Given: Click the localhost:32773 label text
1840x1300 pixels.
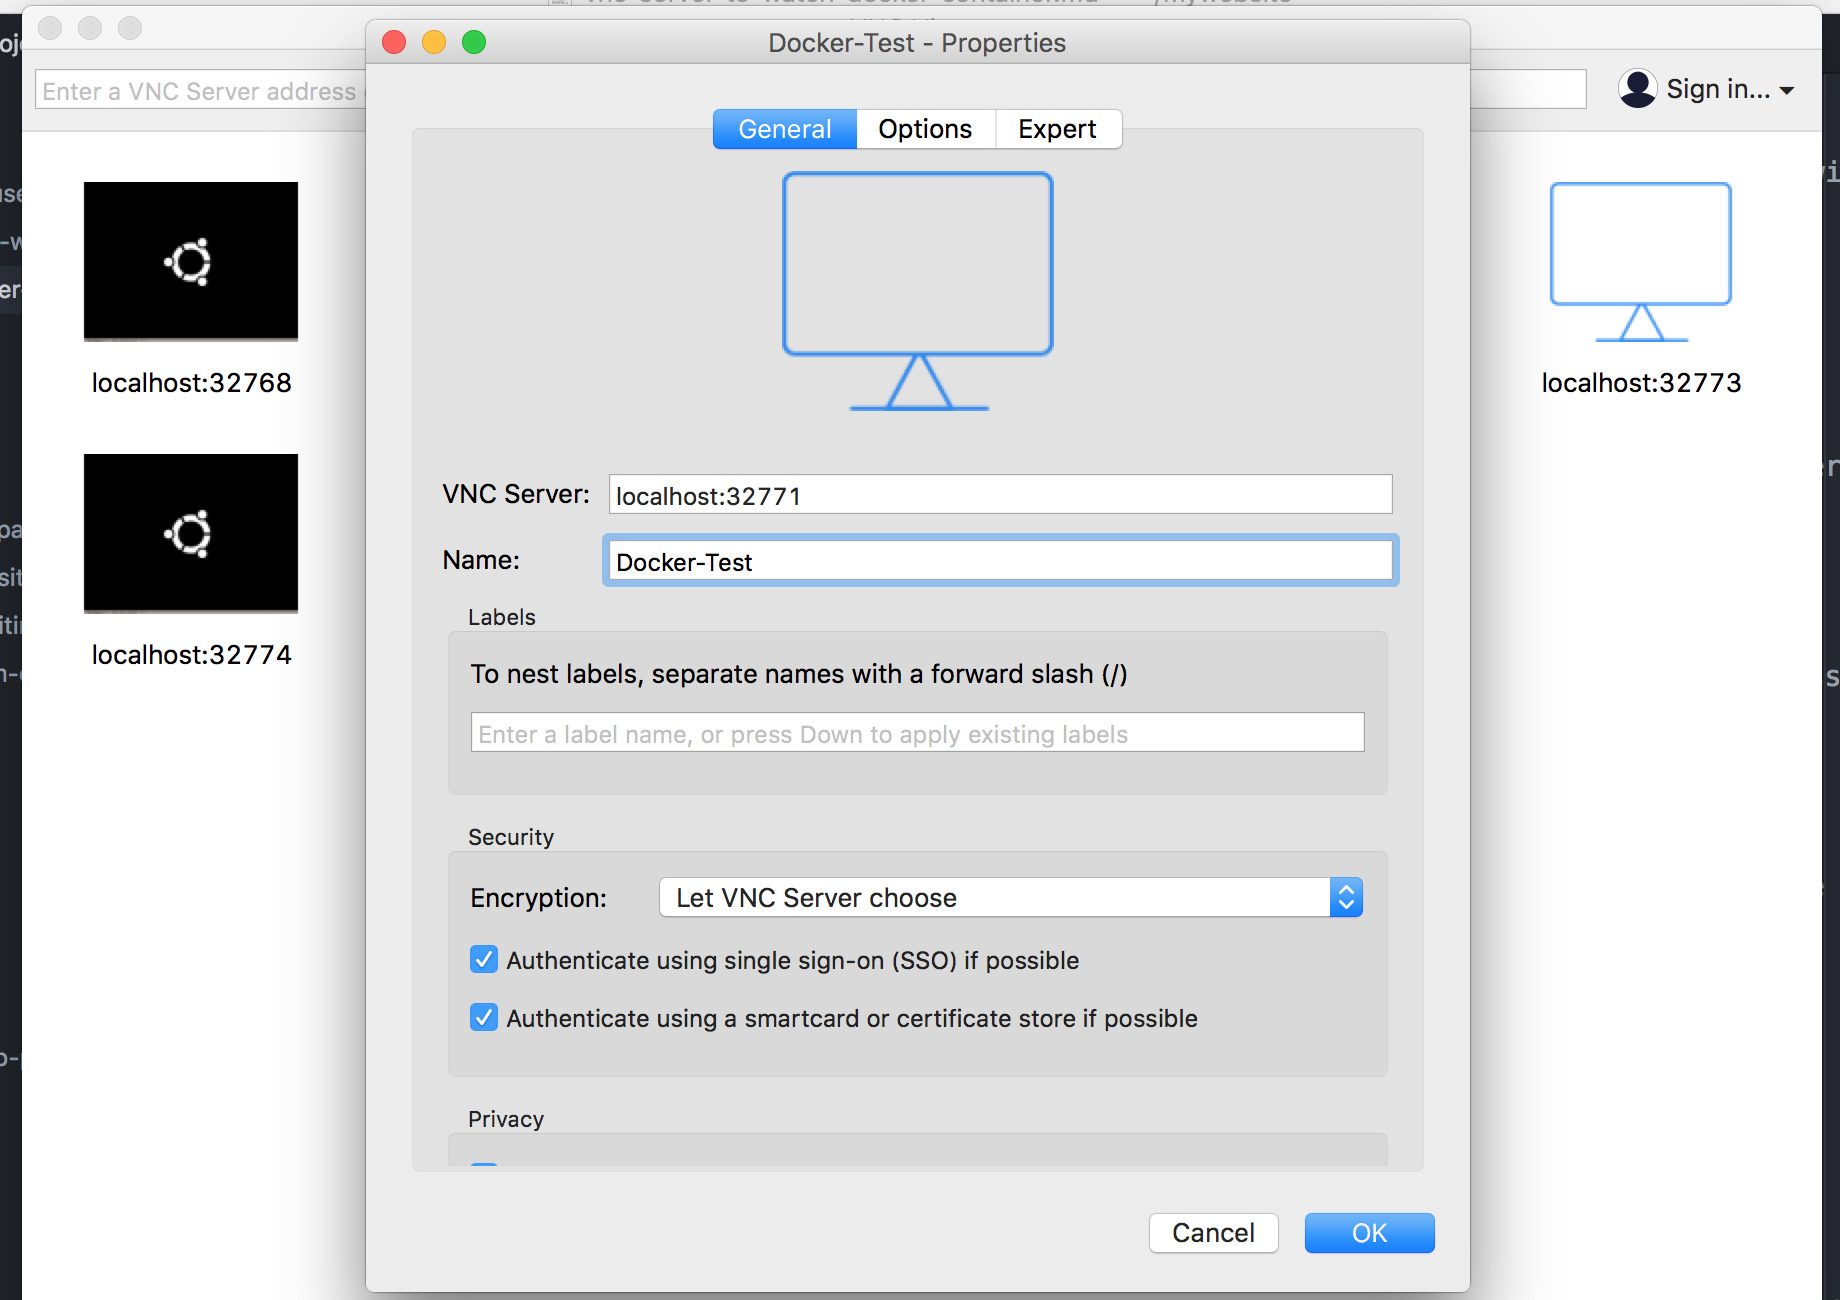Looking at the screenshot, I should point(1641,383).
